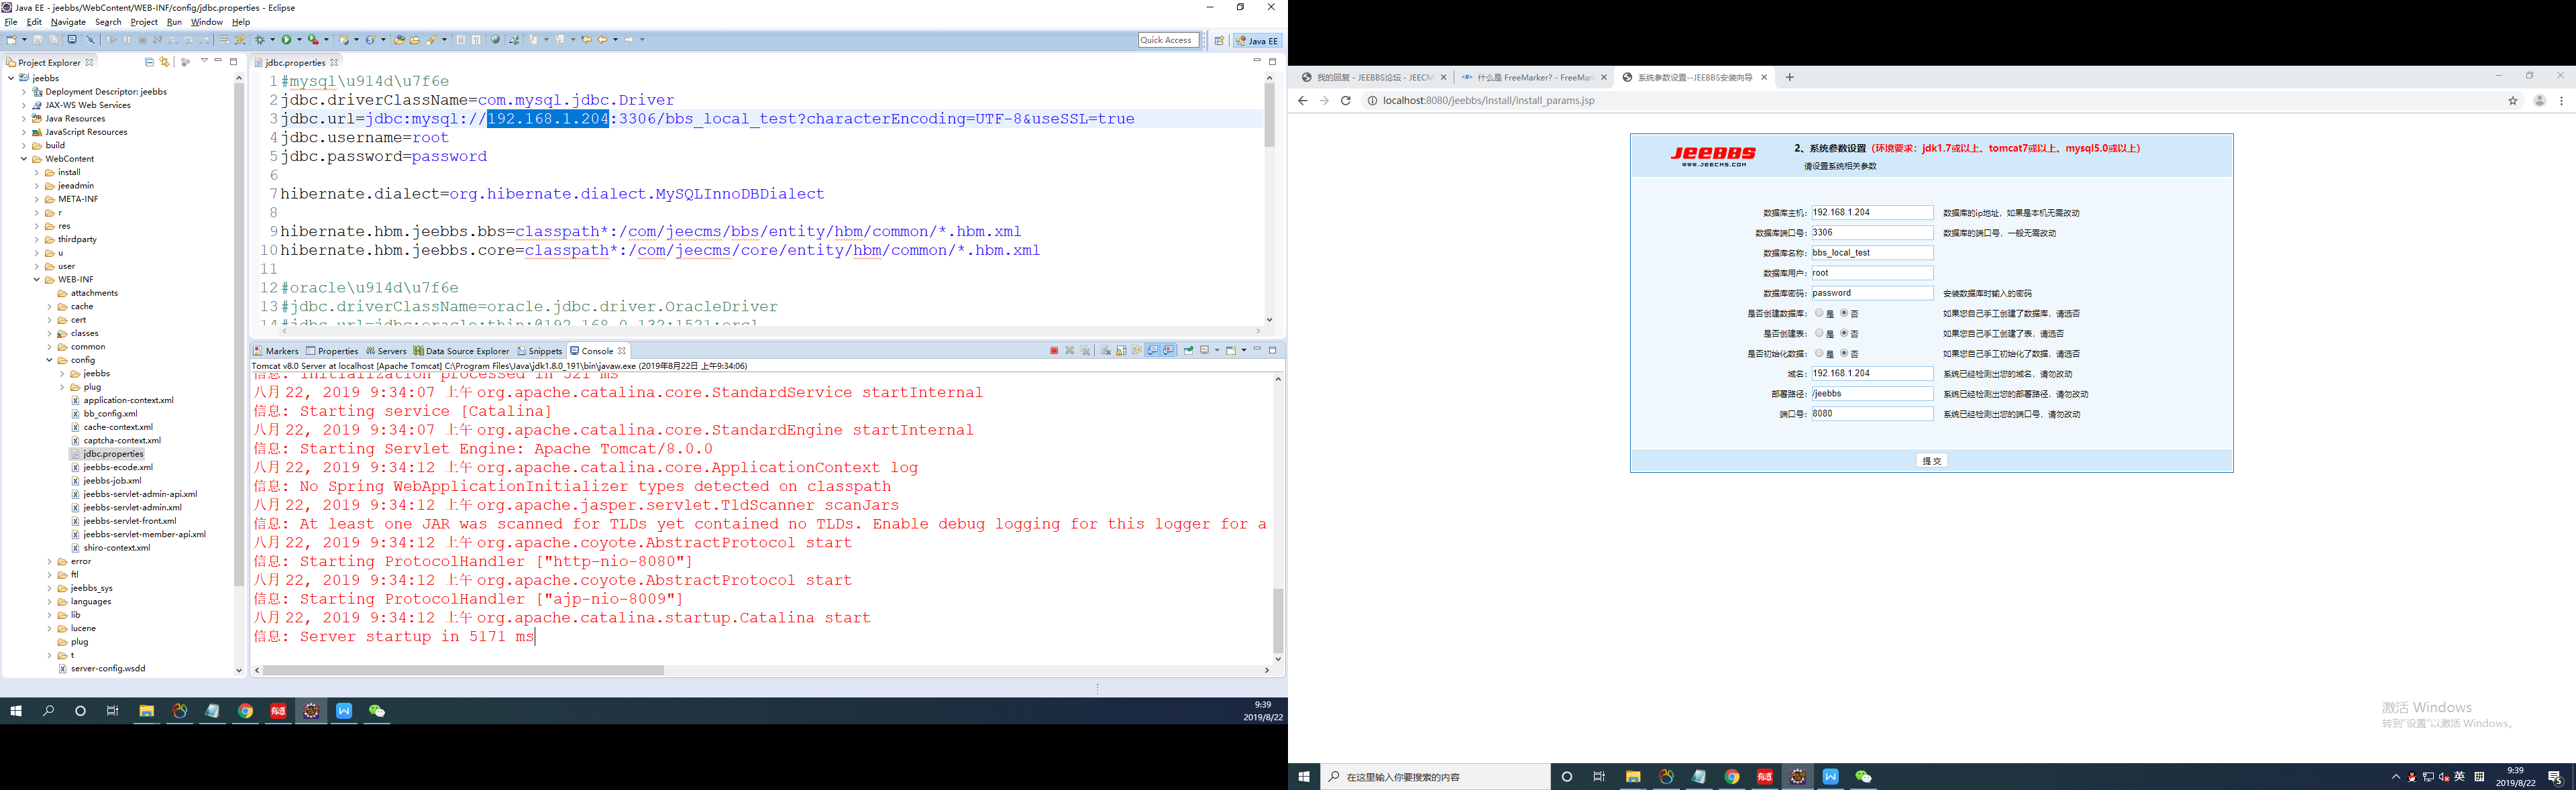Viewport: 2576px width, 790px height.
Task: Select 否 for 是否创建表
Action: (1844, 333)
